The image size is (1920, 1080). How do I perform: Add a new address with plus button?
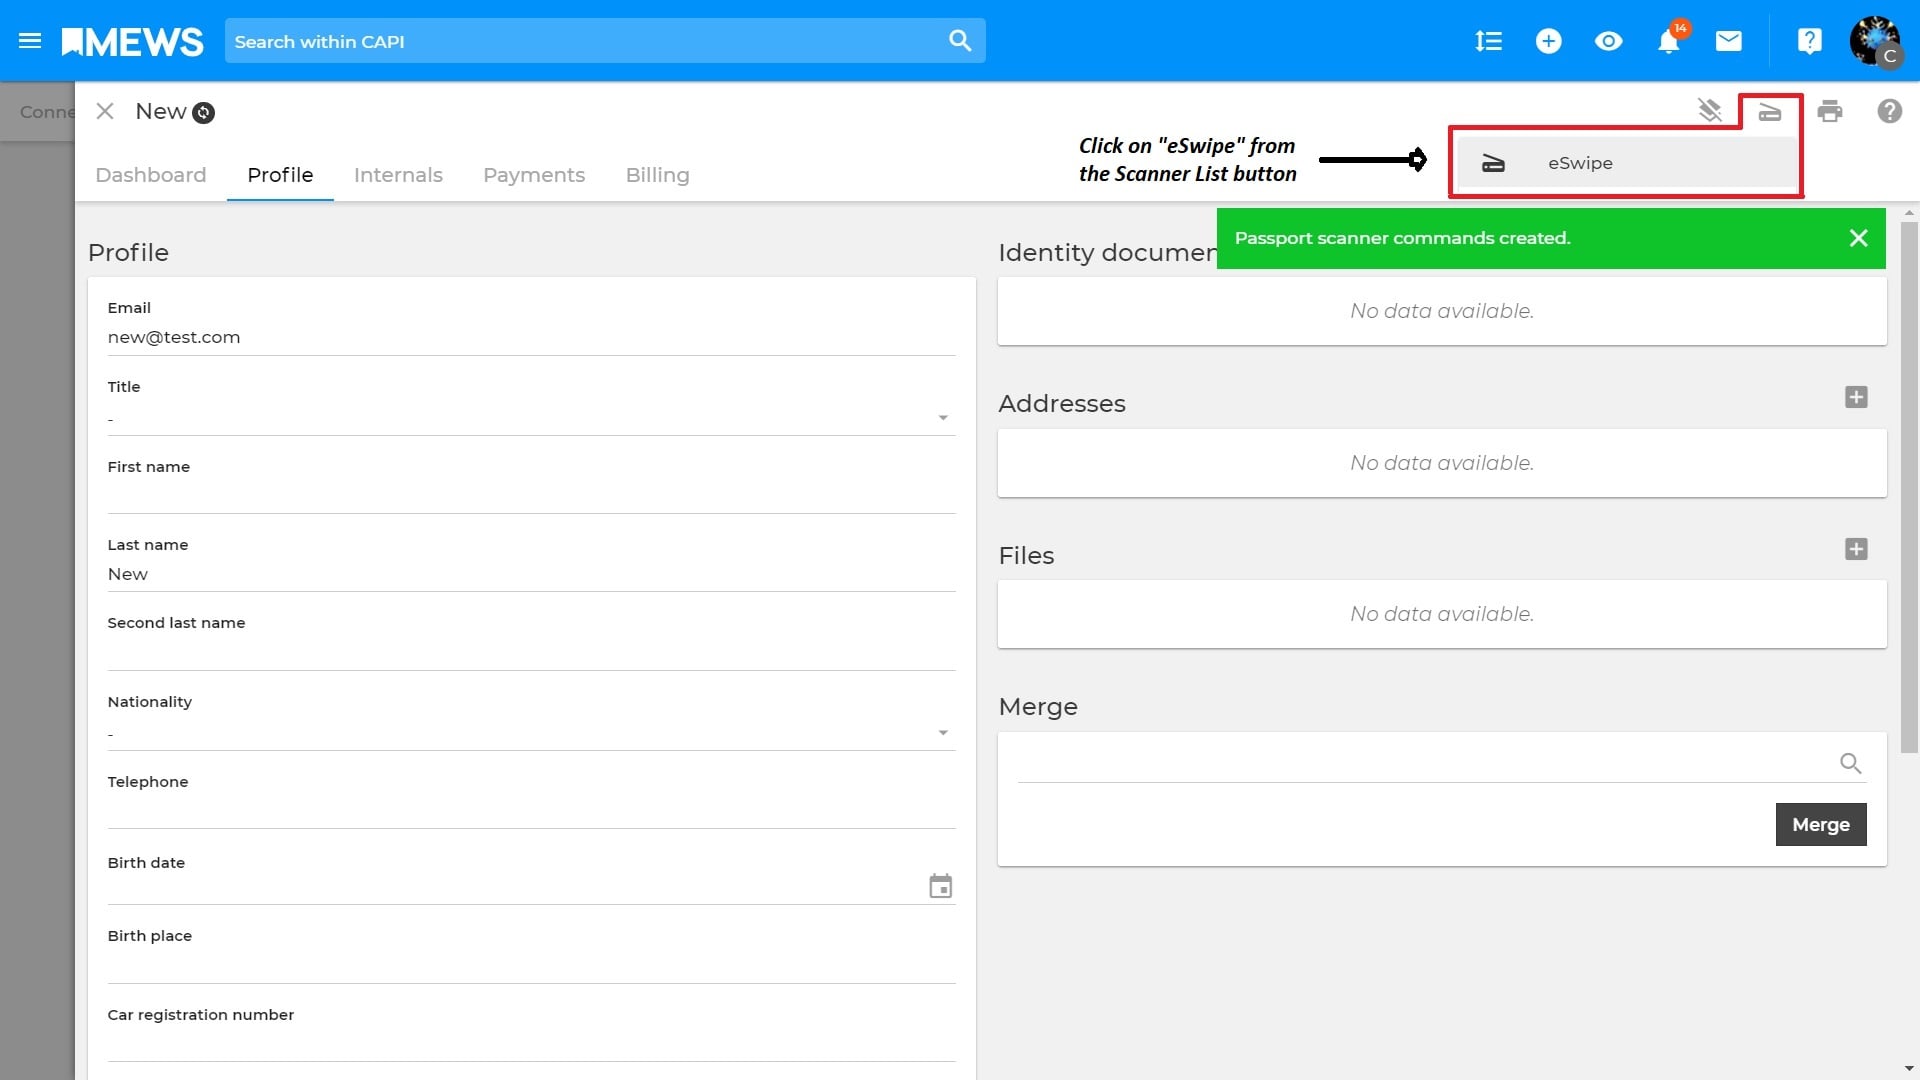click(x=1856, y=397)
